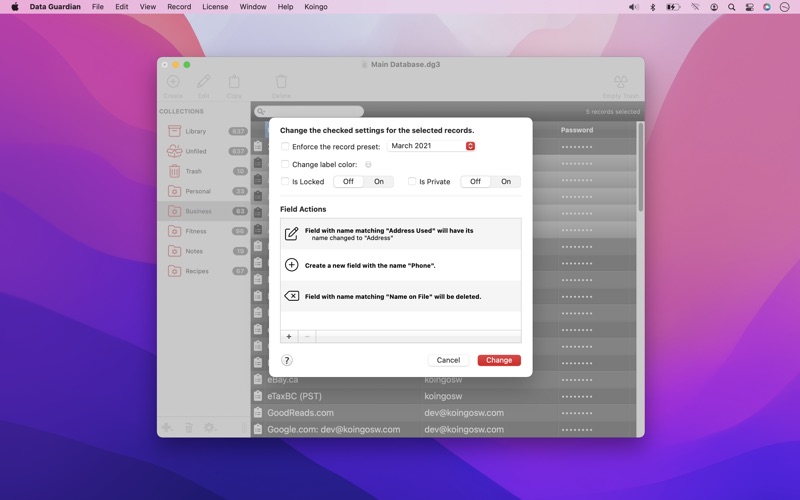
Task: Select the Address Used rename action row
Action: click(401, 234)
